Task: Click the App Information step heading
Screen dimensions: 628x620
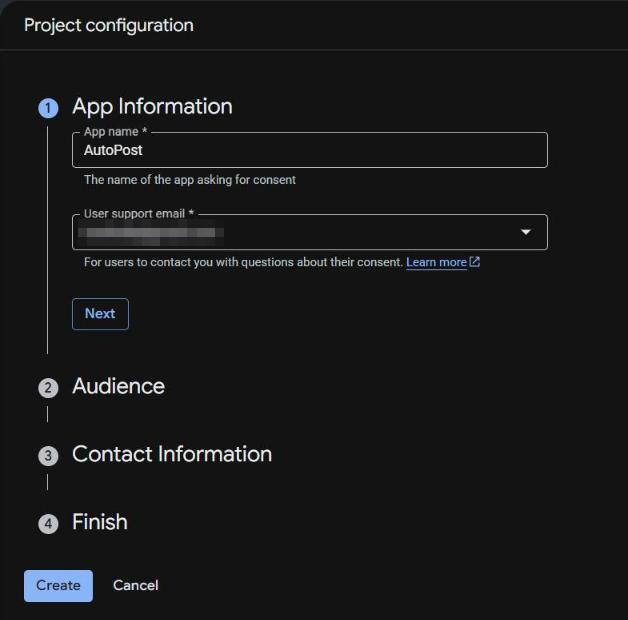Action: point(152,107)
